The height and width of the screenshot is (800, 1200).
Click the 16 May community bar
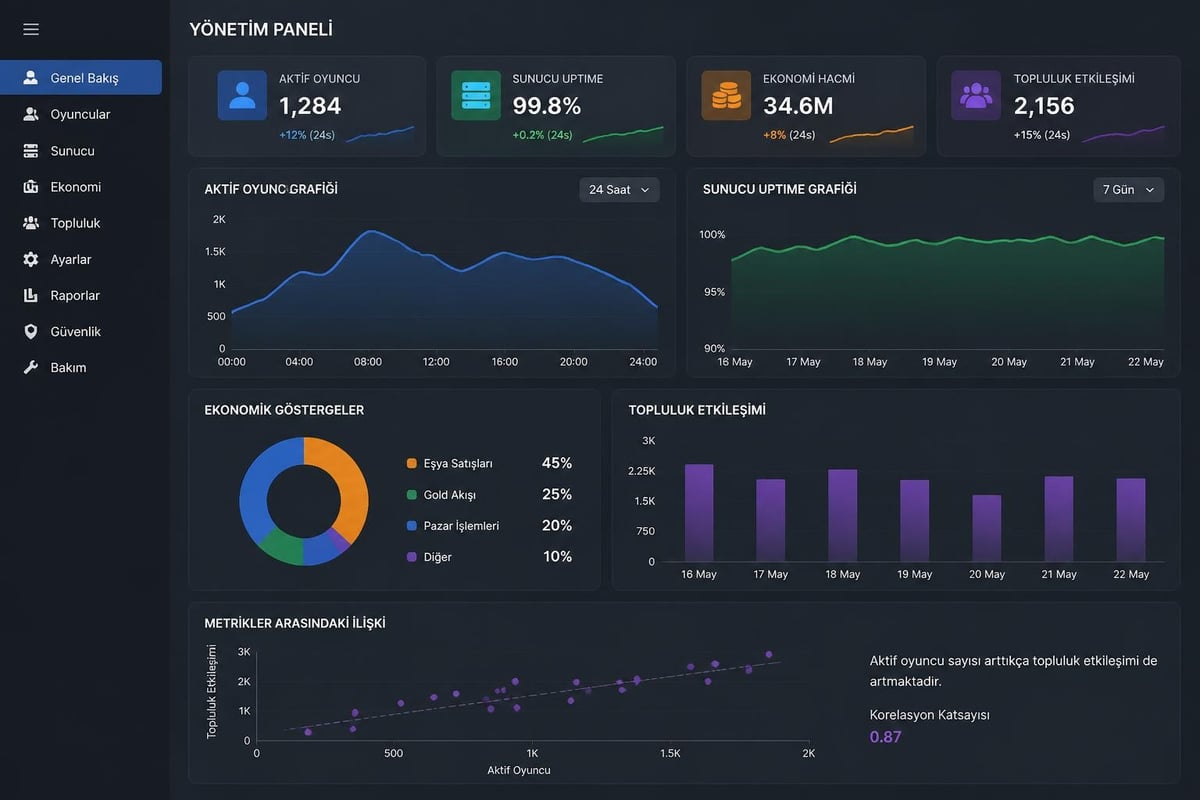point(699,512)
